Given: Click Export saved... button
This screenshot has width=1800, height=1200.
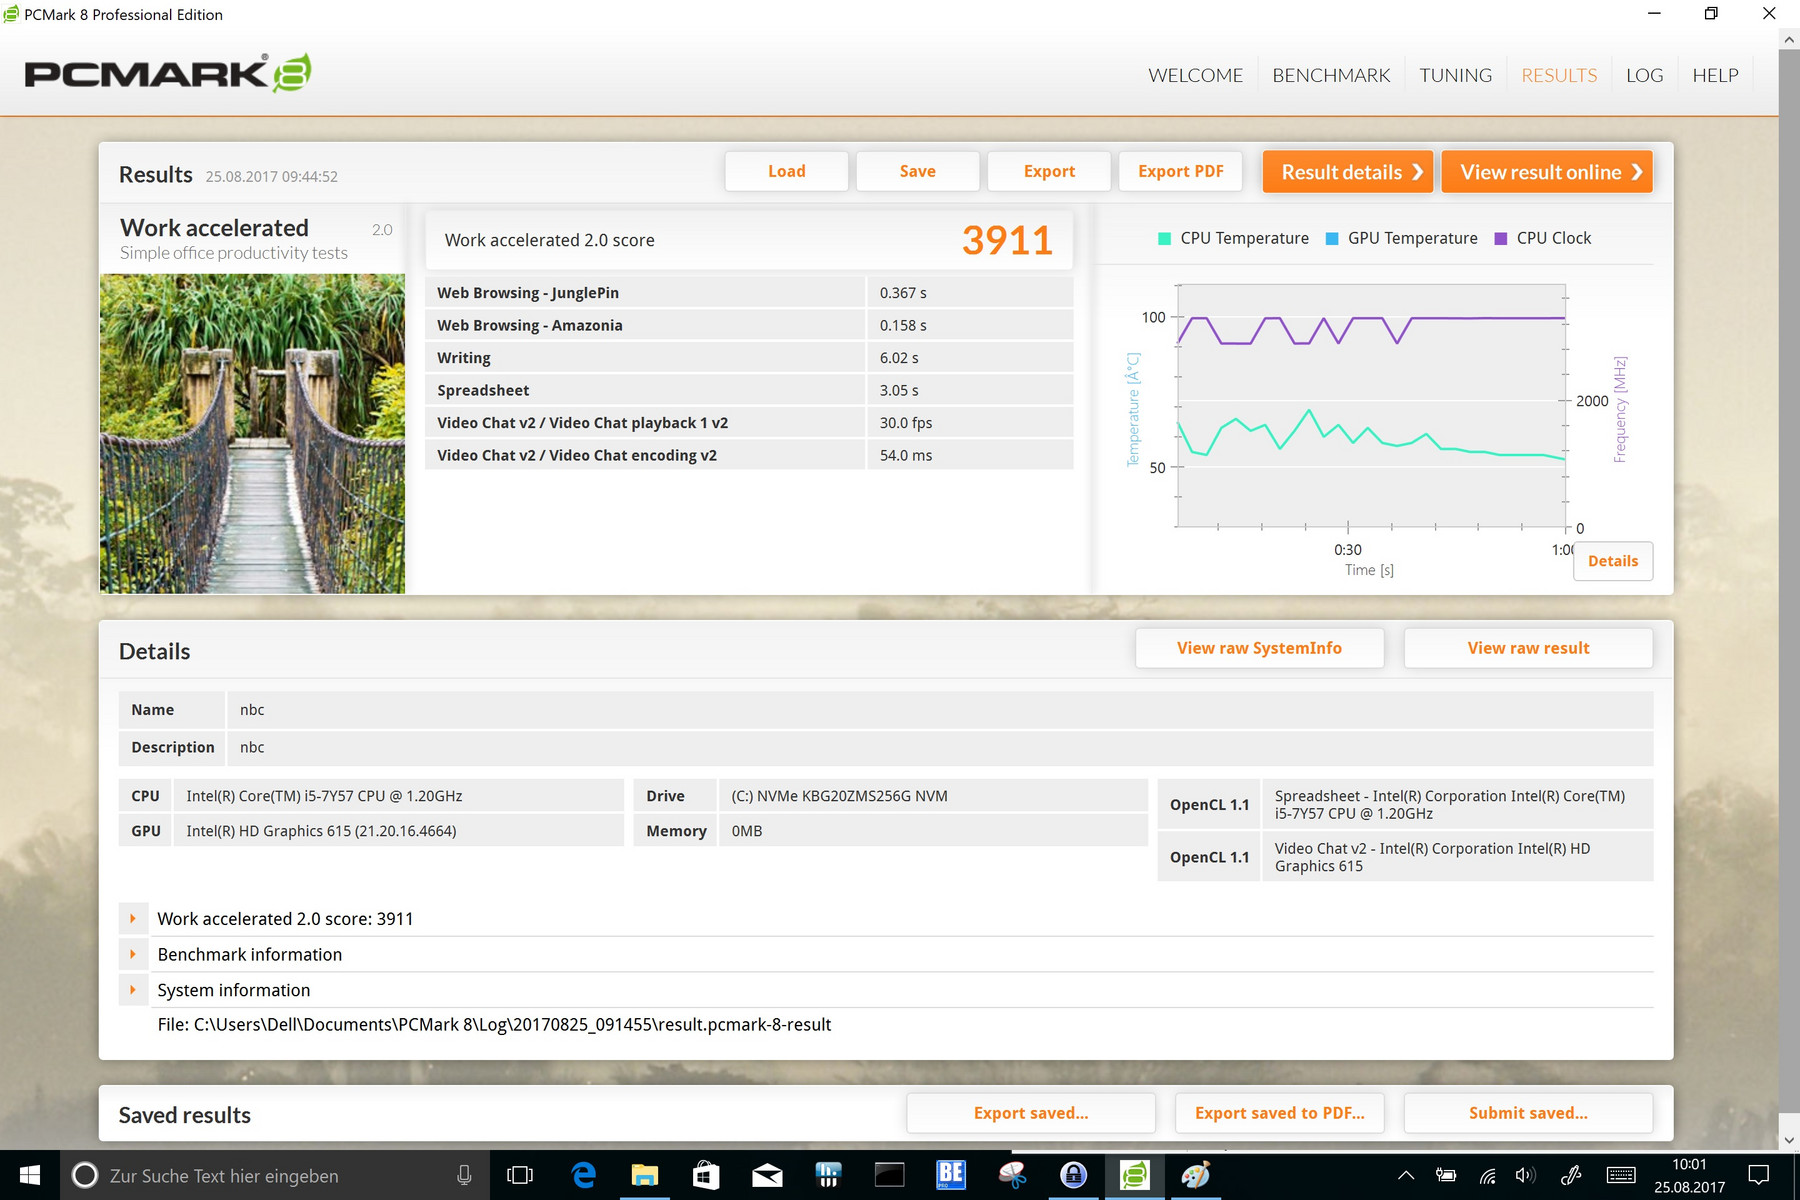Looking at the screenshot, I should (x=1031, y=1113).
